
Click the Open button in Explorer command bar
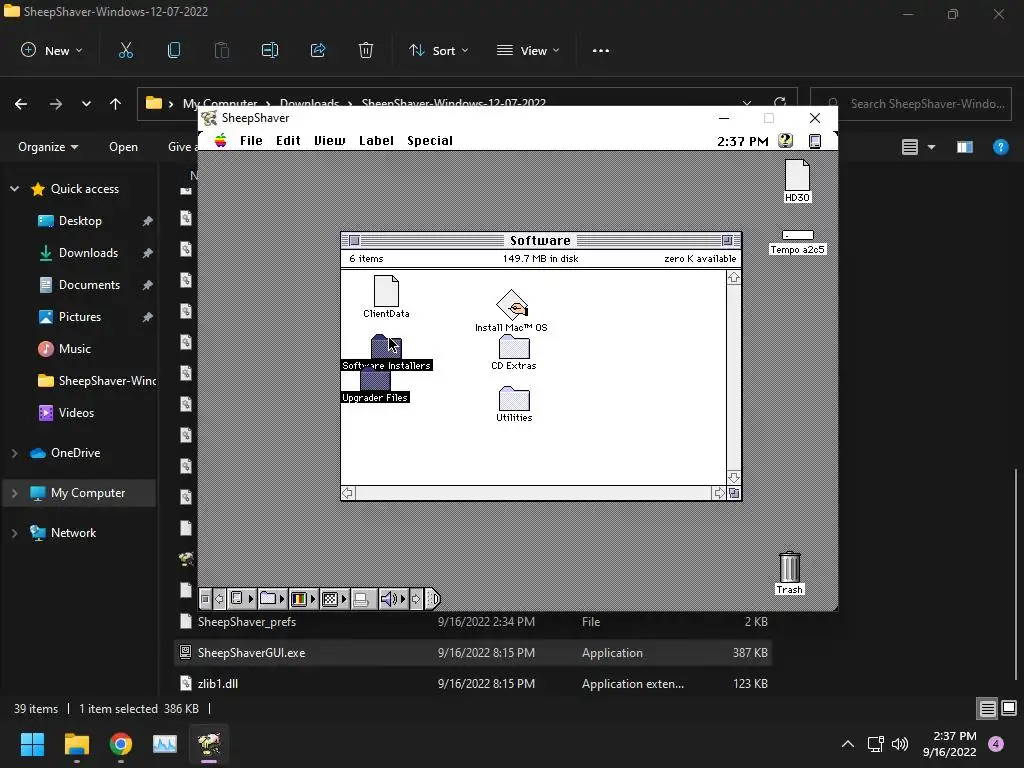pyautogui.click(x=123, y=147)
